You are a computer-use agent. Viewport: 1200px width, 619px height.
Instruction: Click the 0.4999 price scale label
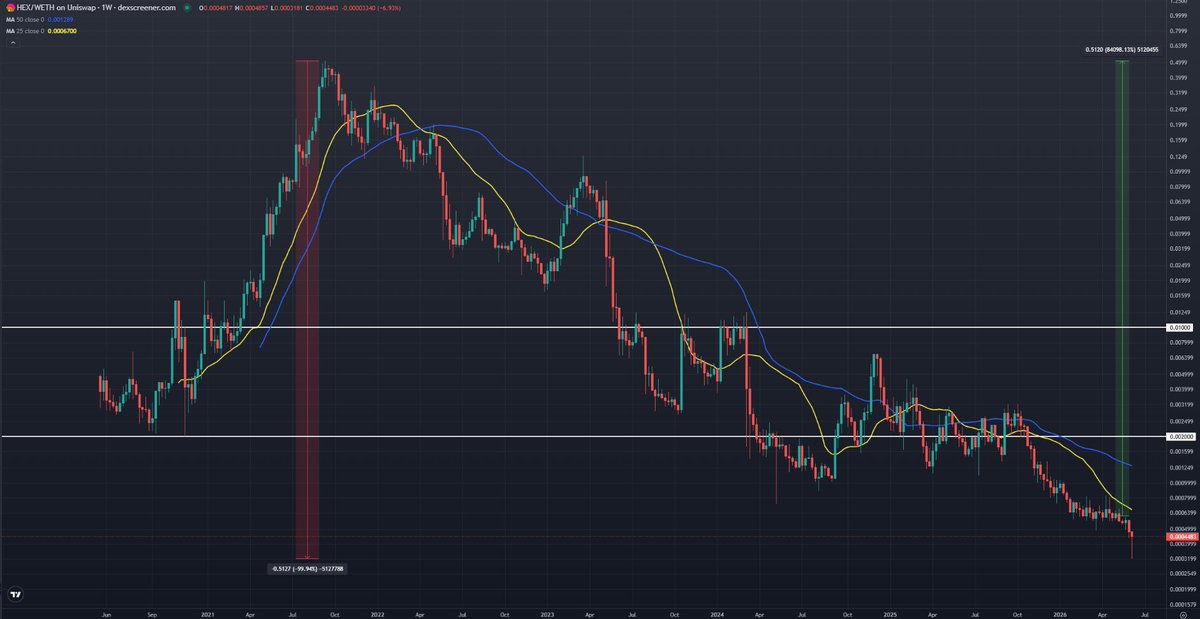[x=1179, y=61]
